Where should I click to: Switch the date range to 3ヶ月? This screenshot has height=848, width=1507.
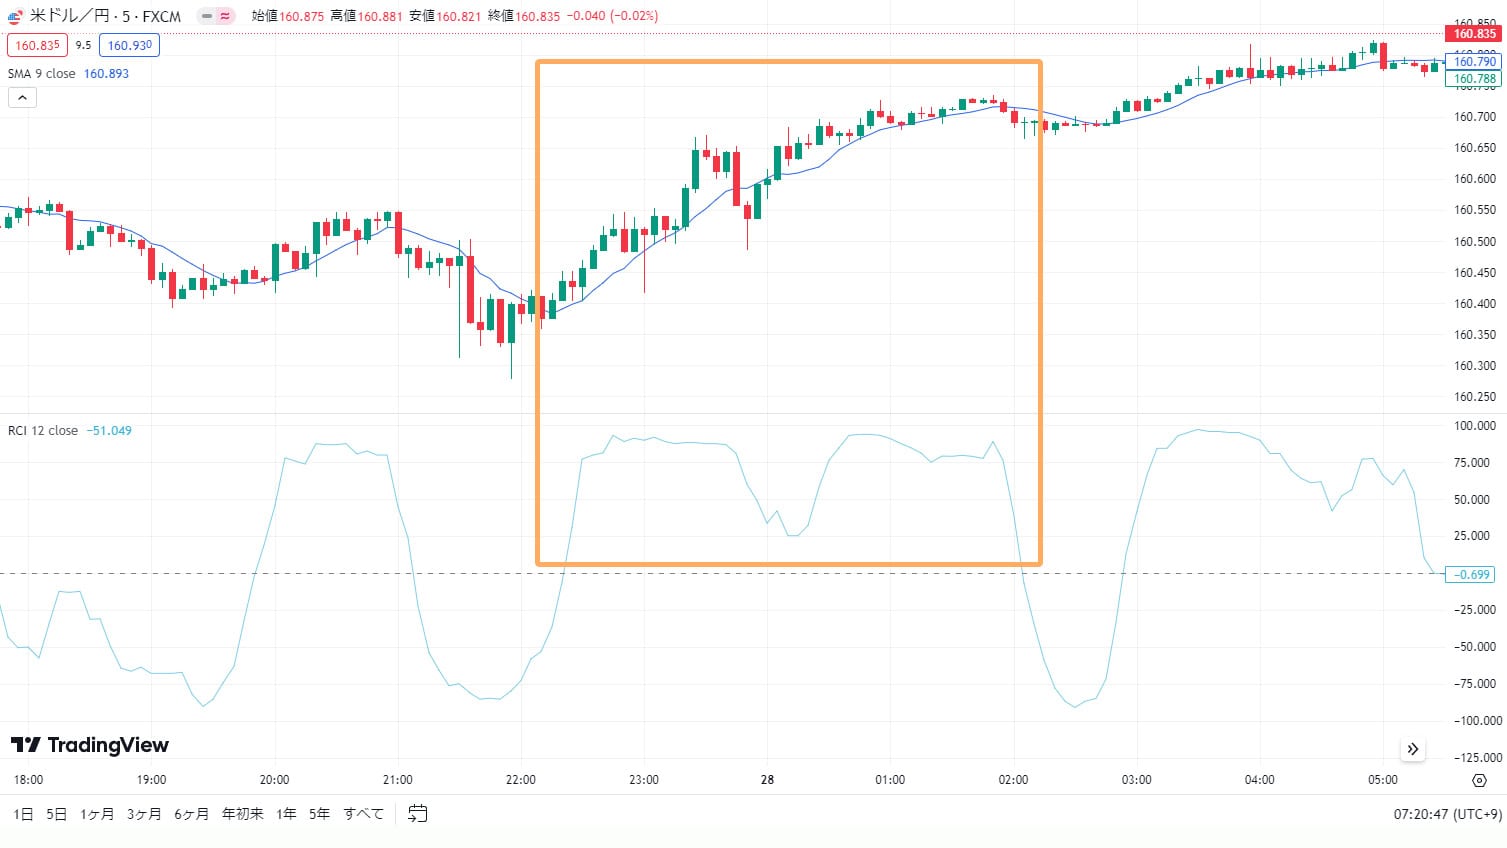coord(144,814)
